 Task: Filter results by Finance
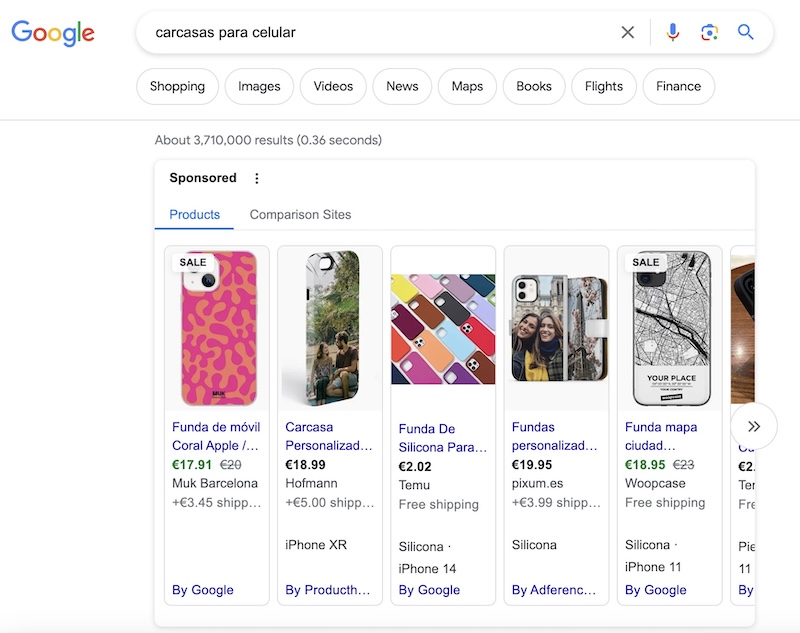(x=678, y=86)
